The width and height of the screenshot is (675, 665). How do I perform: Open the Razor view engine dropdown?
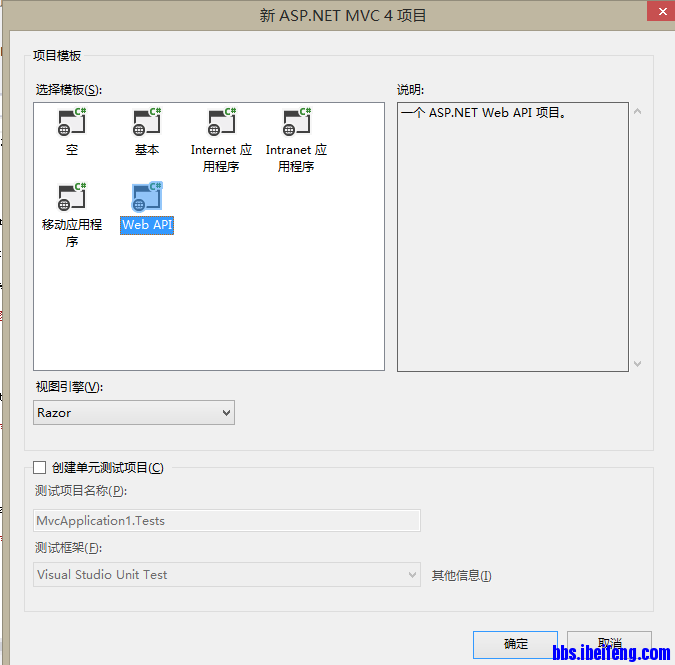pos(134,412)
